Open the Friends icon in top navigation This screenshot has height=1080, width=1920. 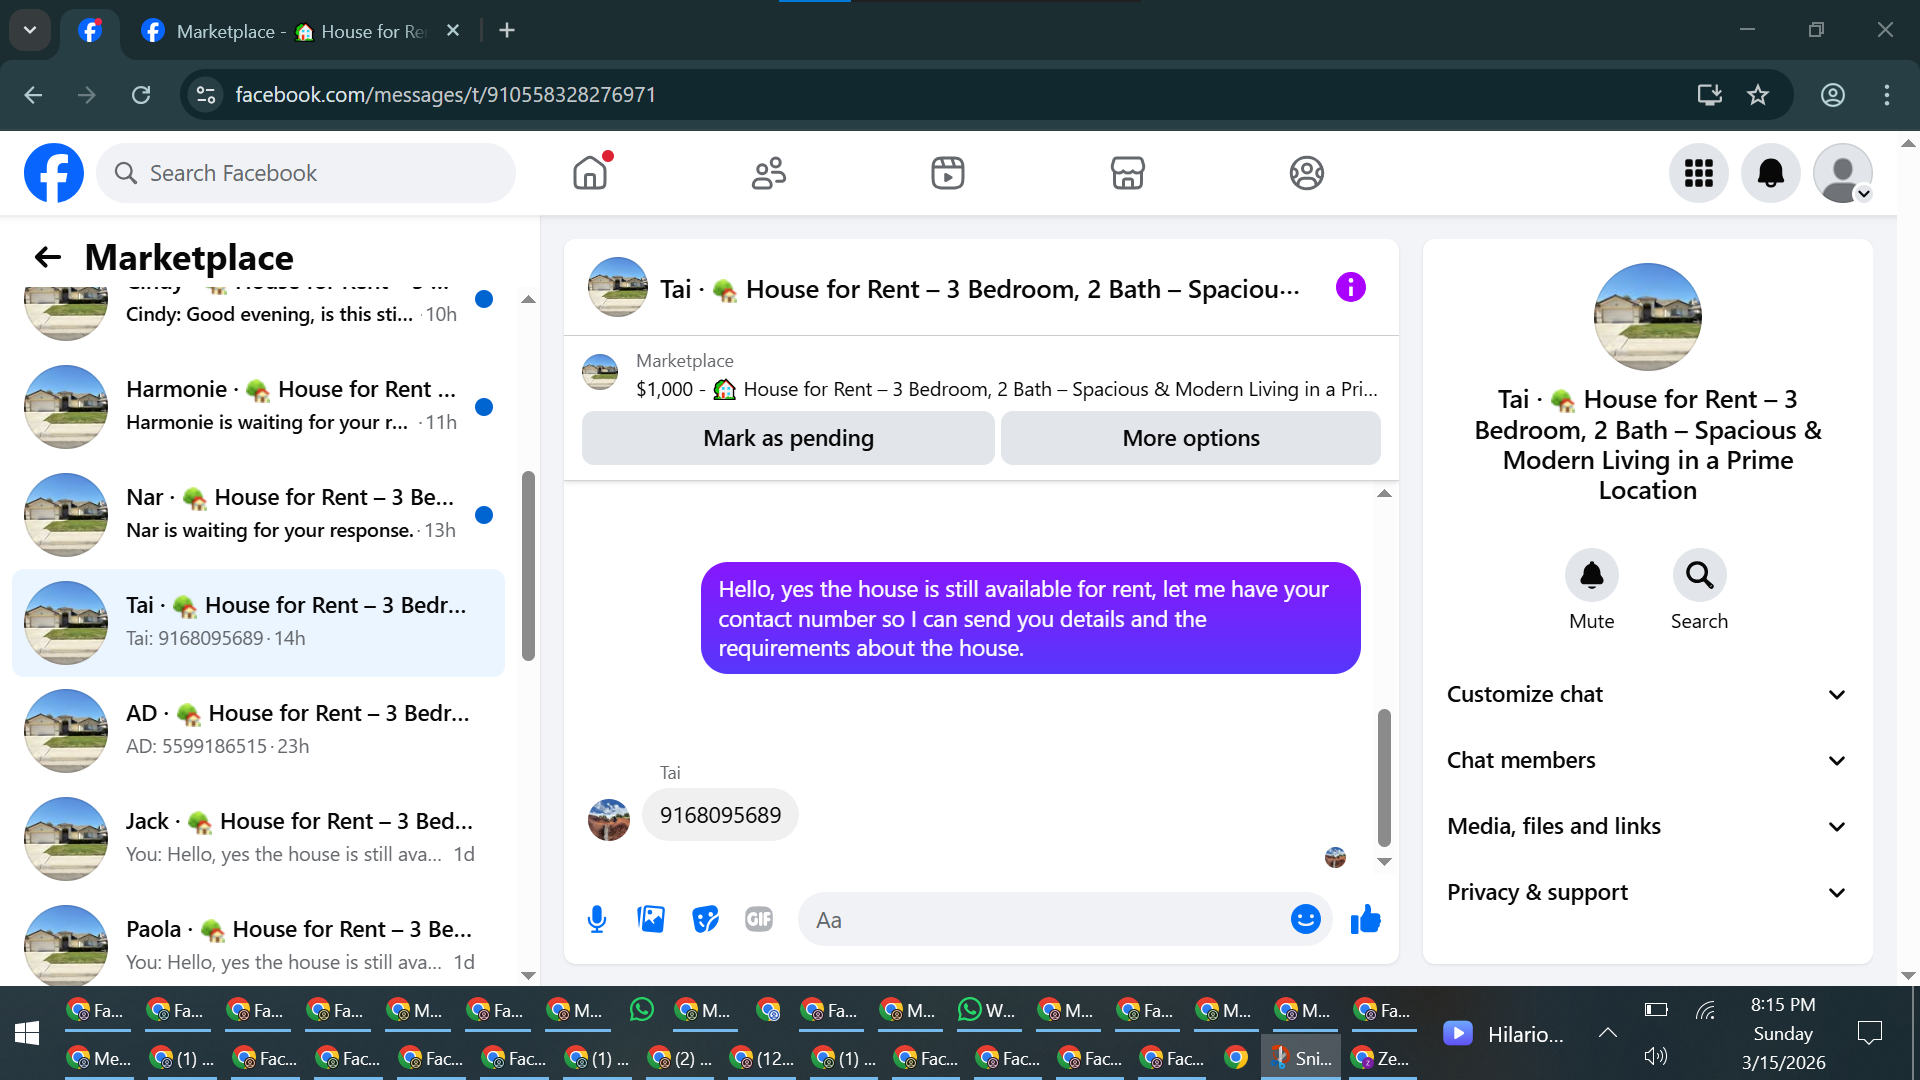click(769, 173)
